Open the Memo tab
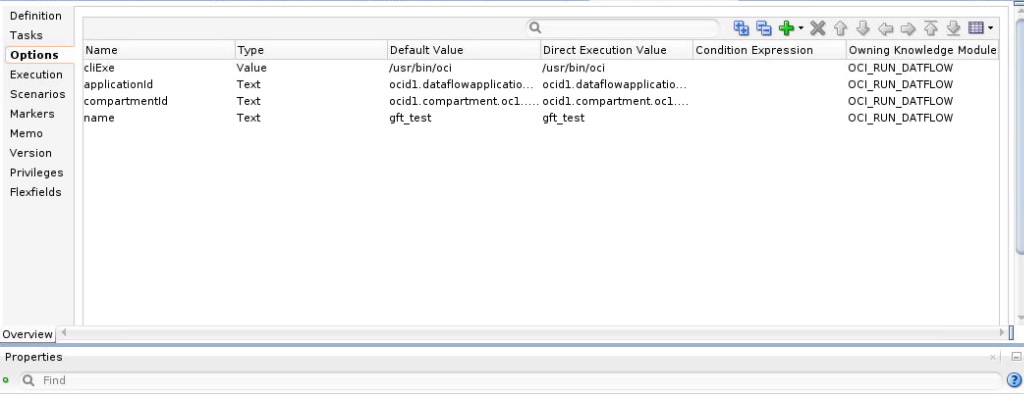The width and height of the screenshot is (1024, 396). (26, 133)
